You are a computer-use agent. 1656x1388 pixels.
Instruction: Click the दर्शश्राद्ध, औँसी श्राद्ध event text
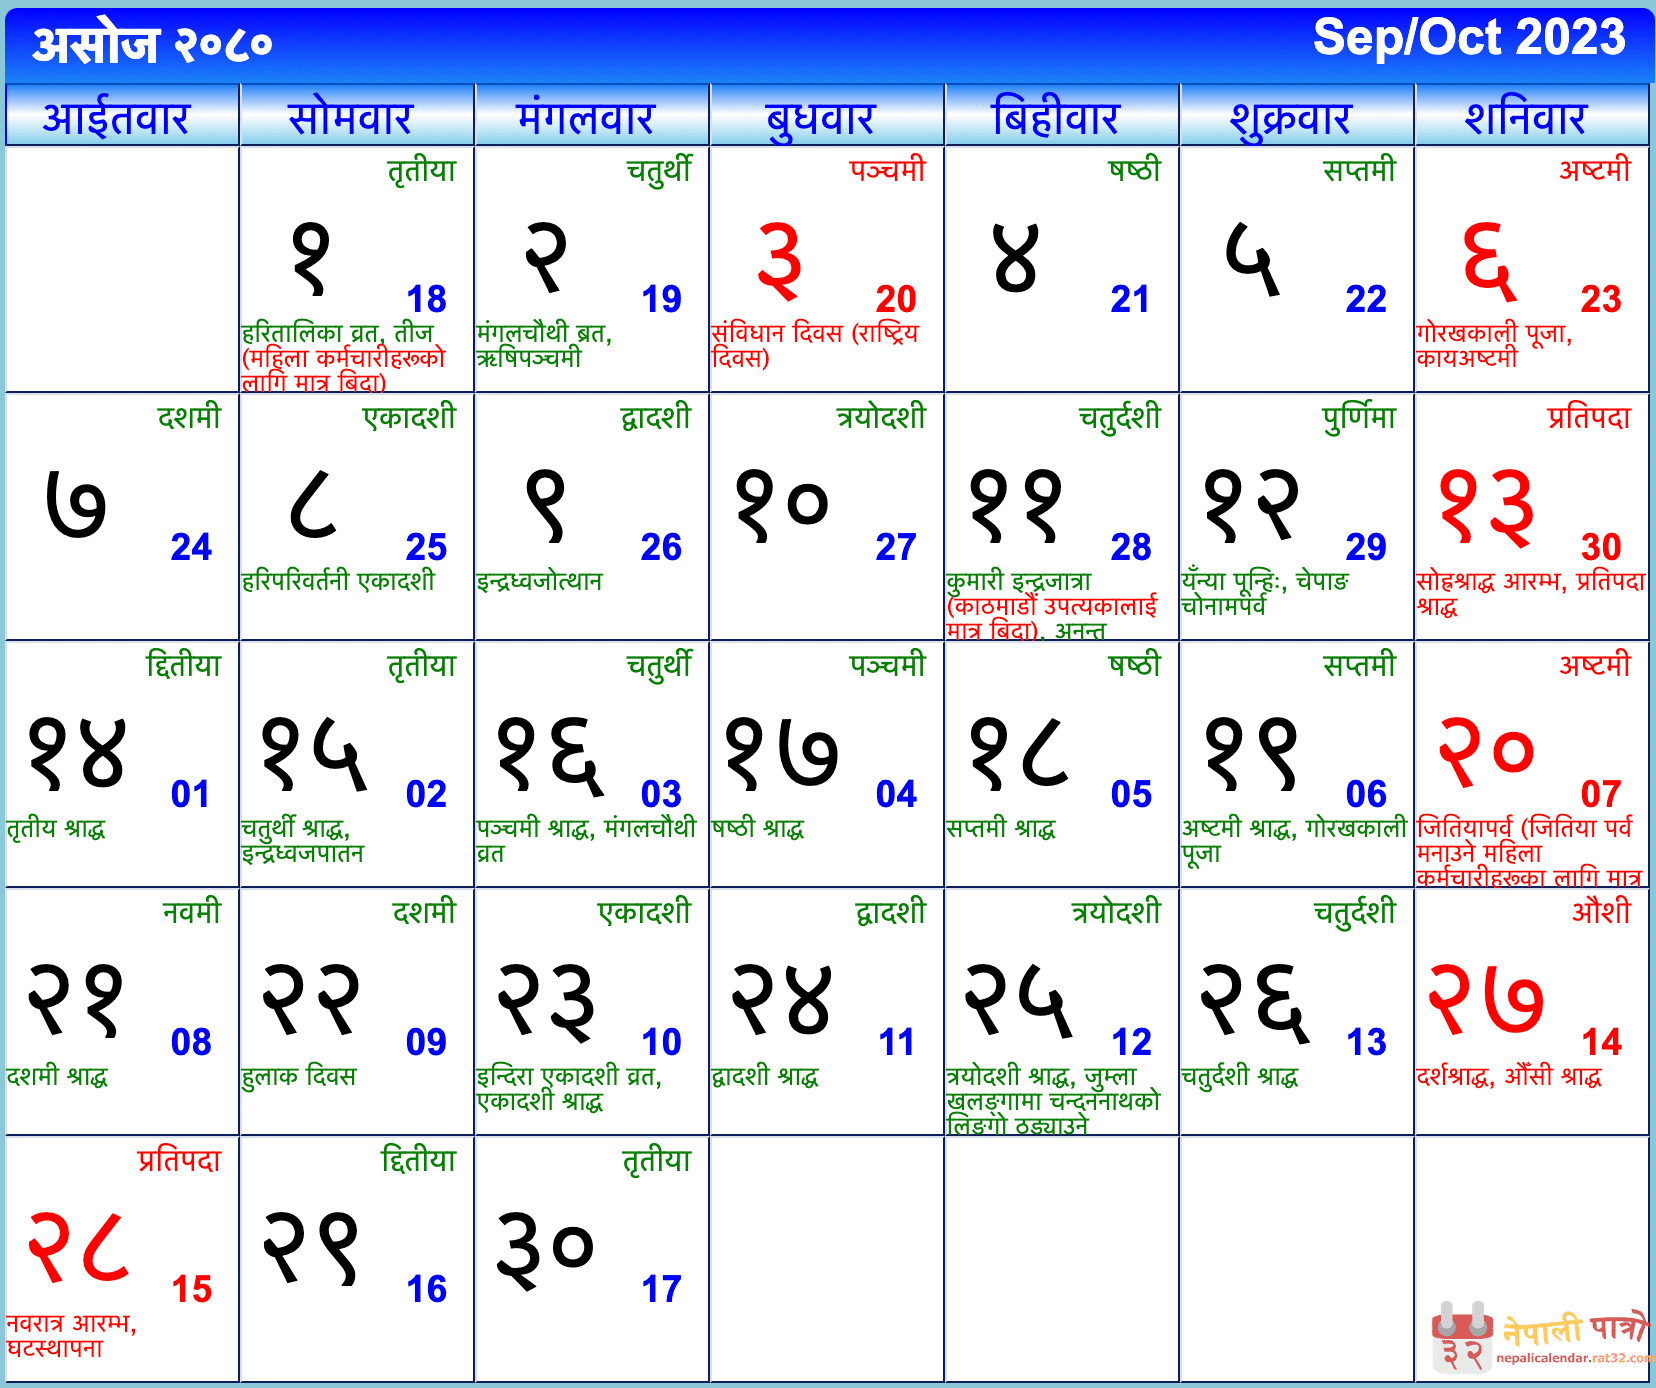coord(1508,1077)
